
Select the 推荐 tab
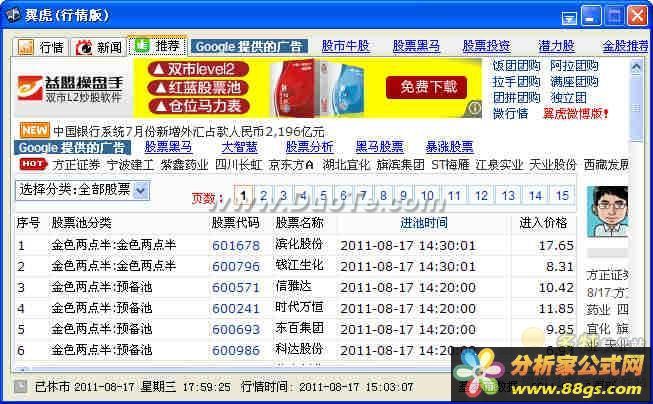coord(157,46)
